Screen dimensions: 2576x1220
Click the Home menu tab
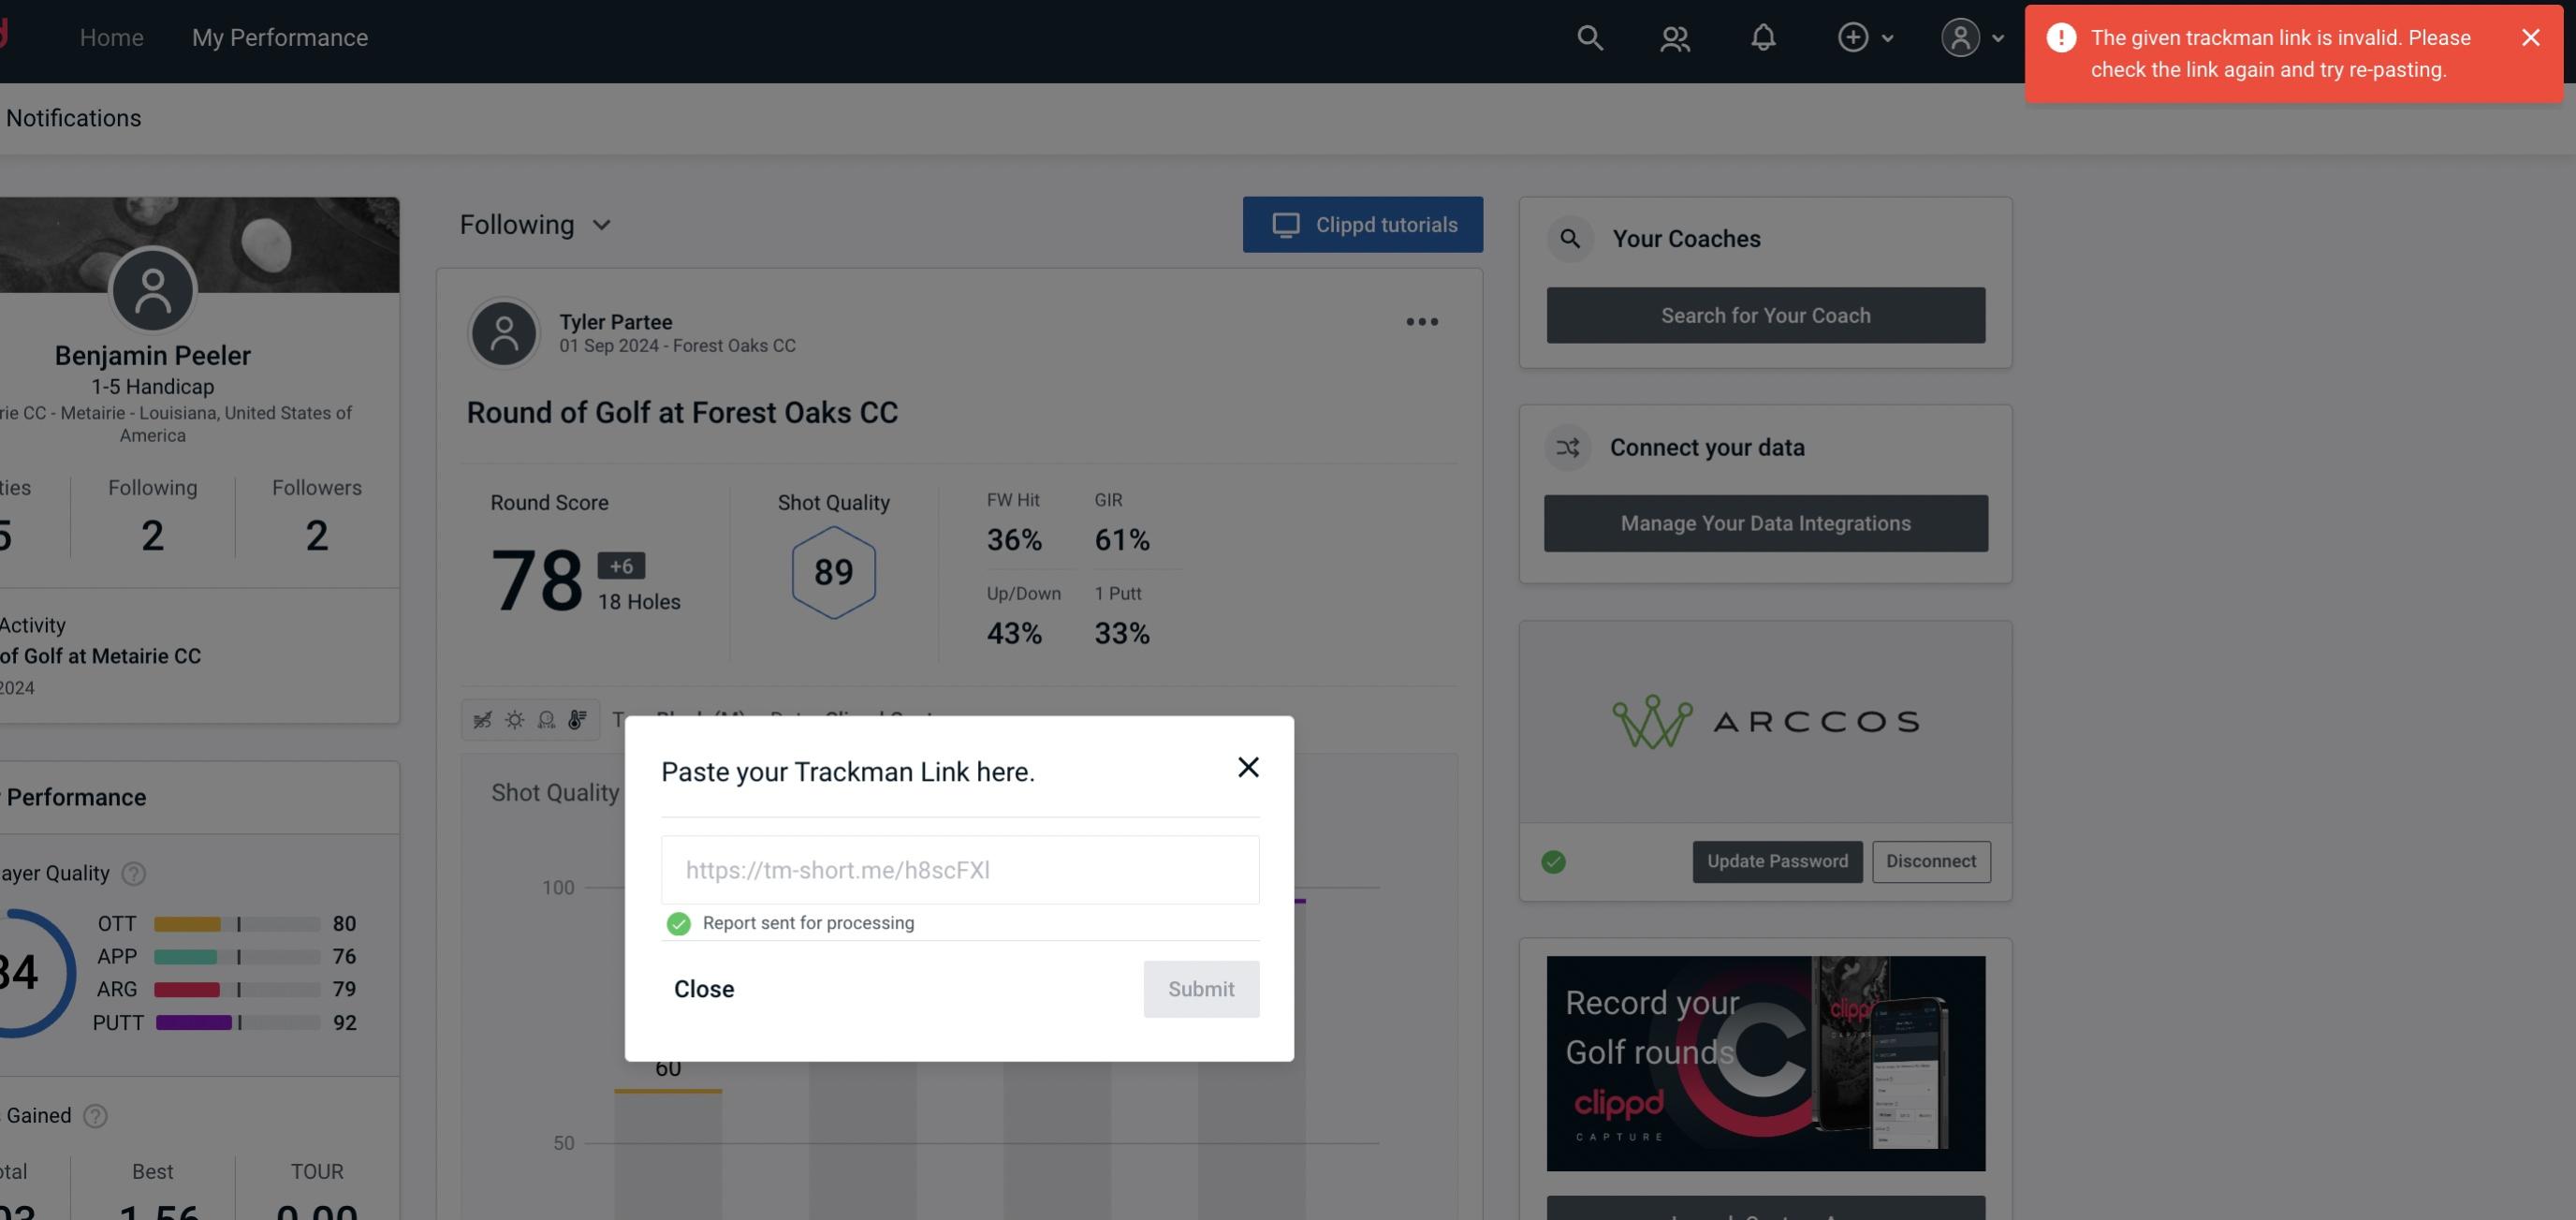coord(111,37)
